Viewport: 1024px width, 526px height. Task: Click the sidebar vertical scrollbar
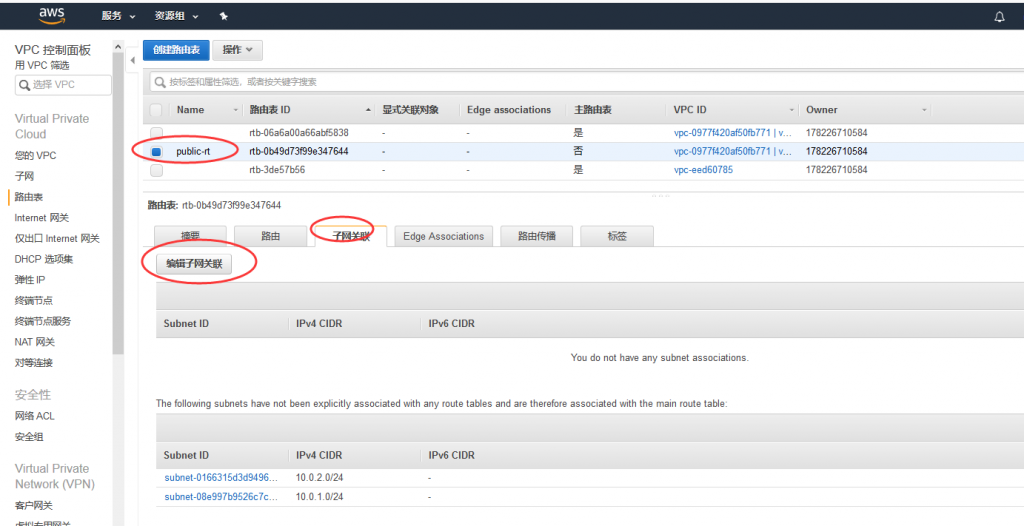coord(118,200)
